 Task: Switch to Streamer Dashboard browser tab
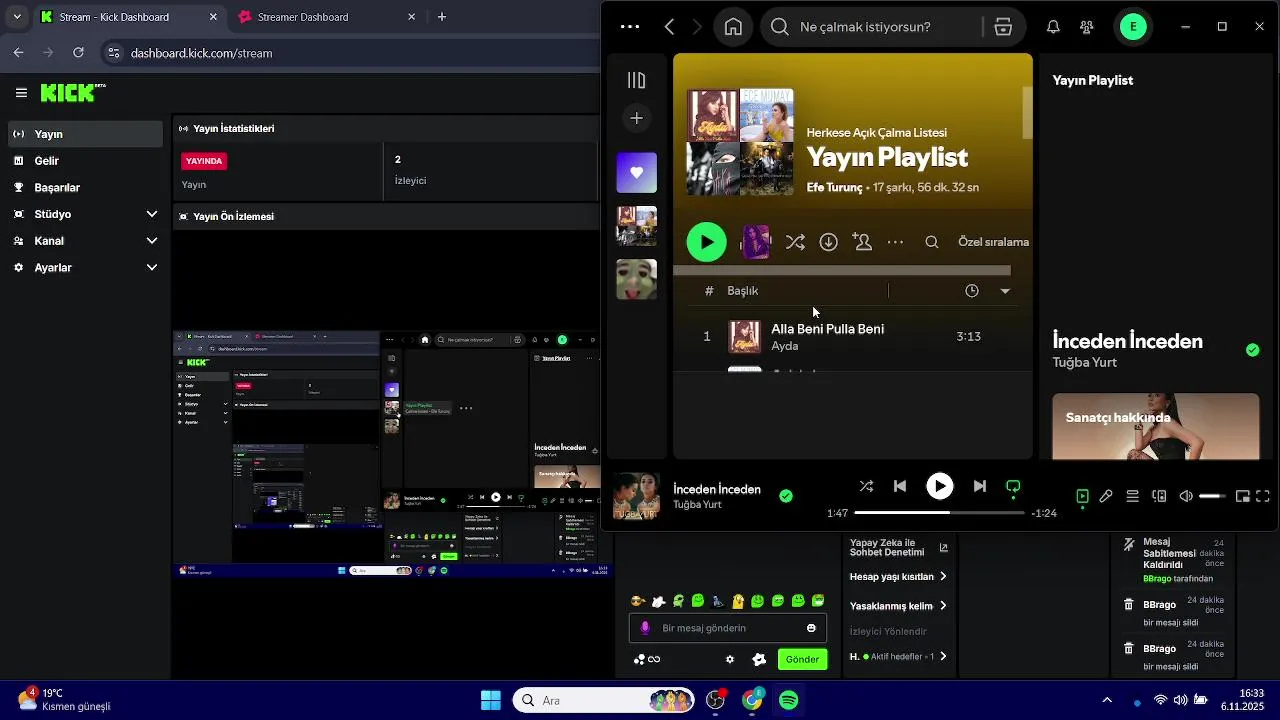point(327,17)
